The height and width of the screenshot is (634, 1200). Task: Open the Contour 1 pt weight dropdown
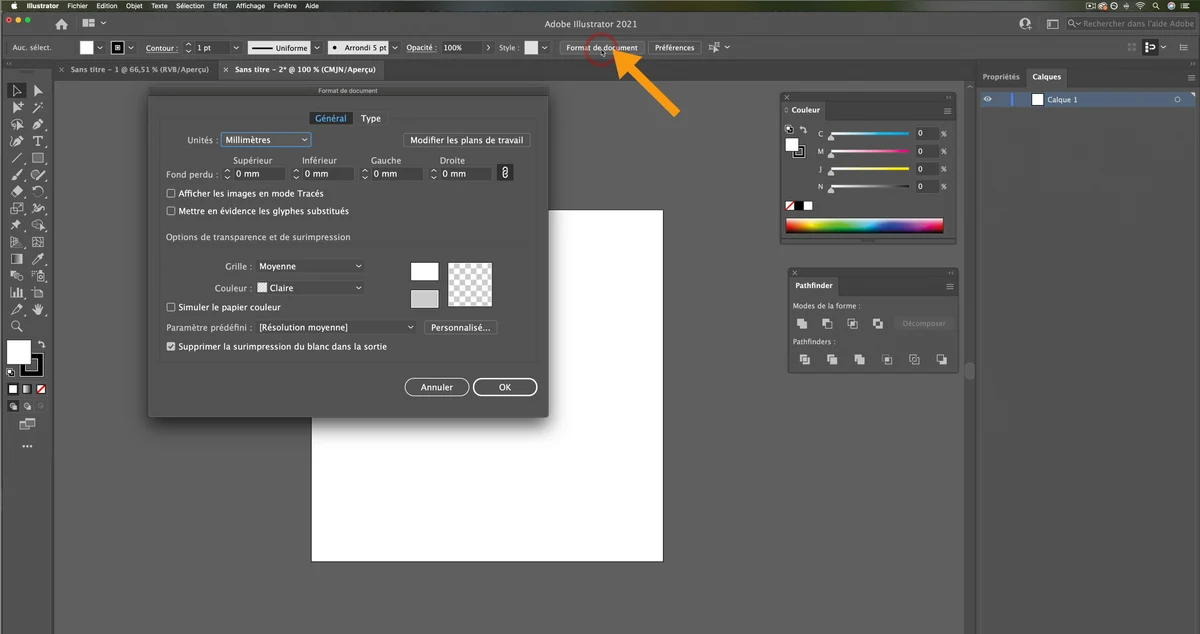pyautogui.click(x=237, y=47)
